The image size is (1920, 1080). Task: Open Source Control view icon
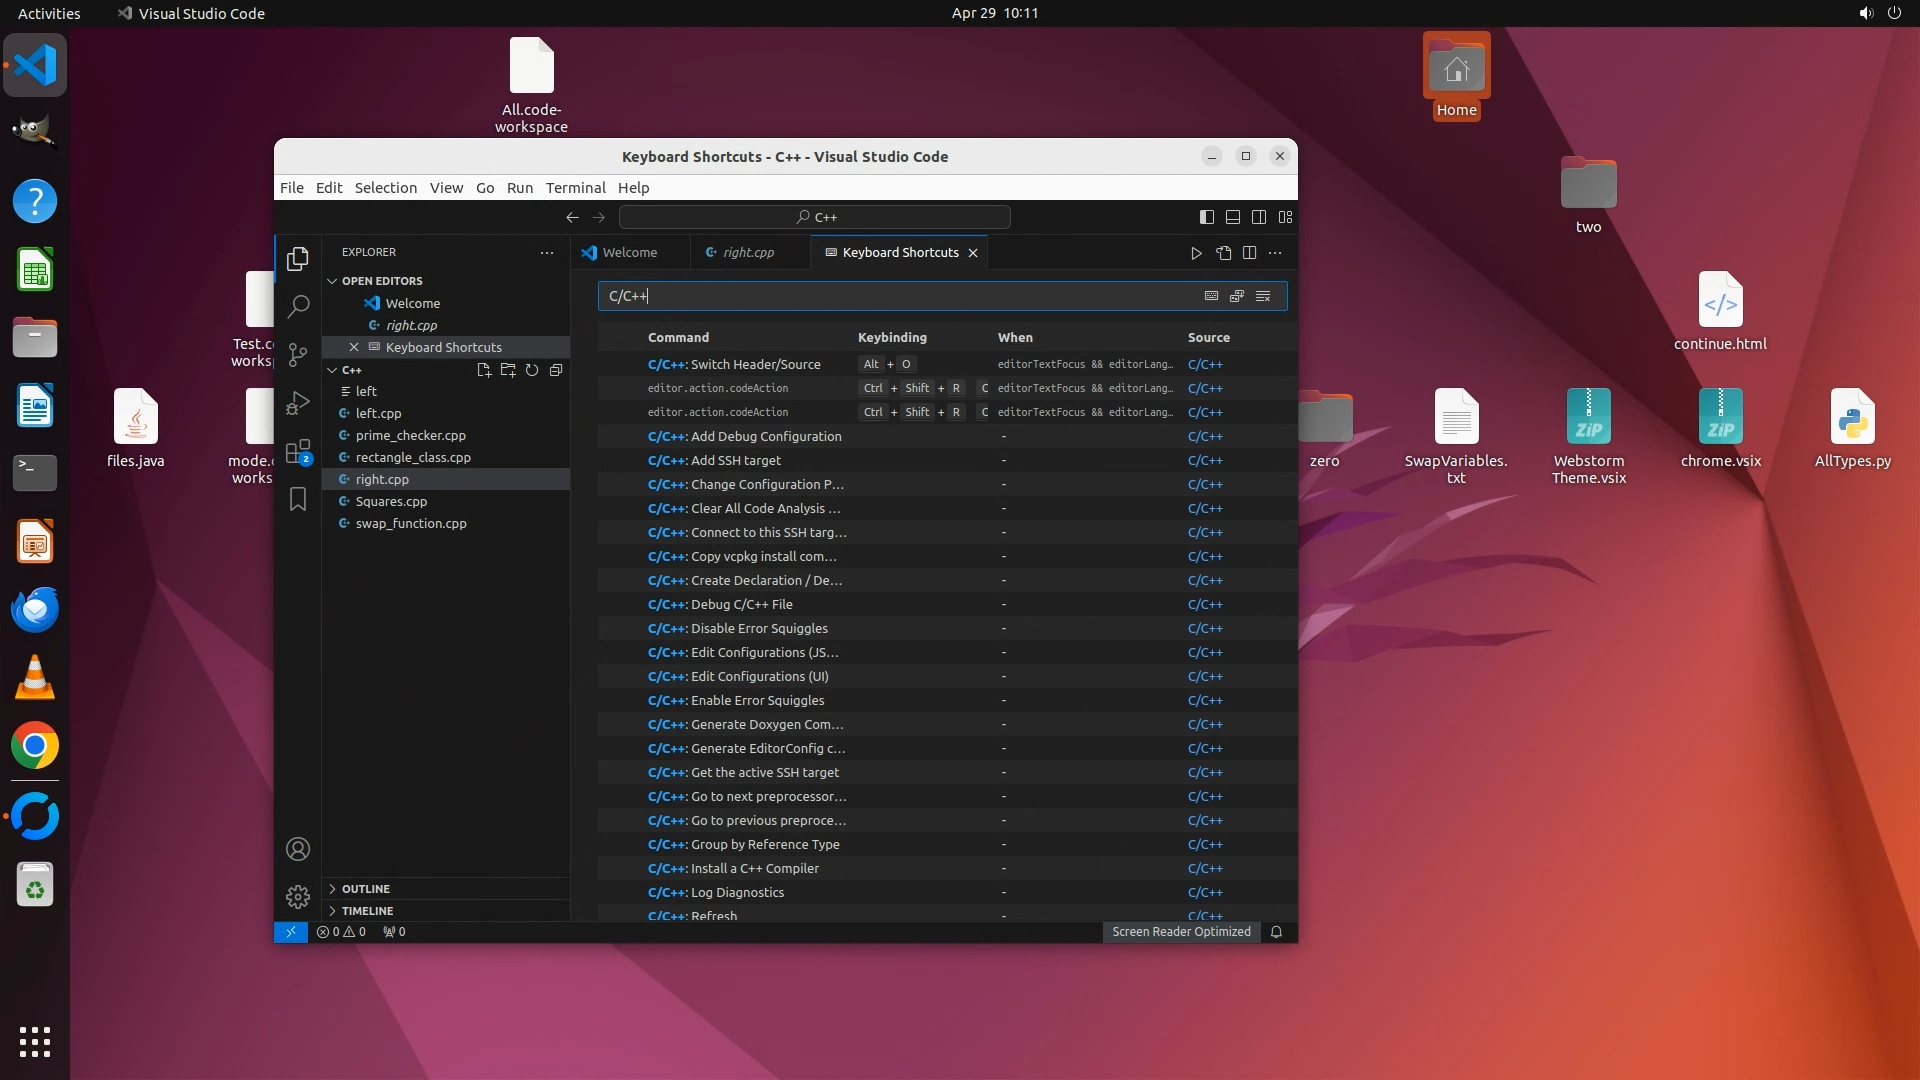click(298, 354)
